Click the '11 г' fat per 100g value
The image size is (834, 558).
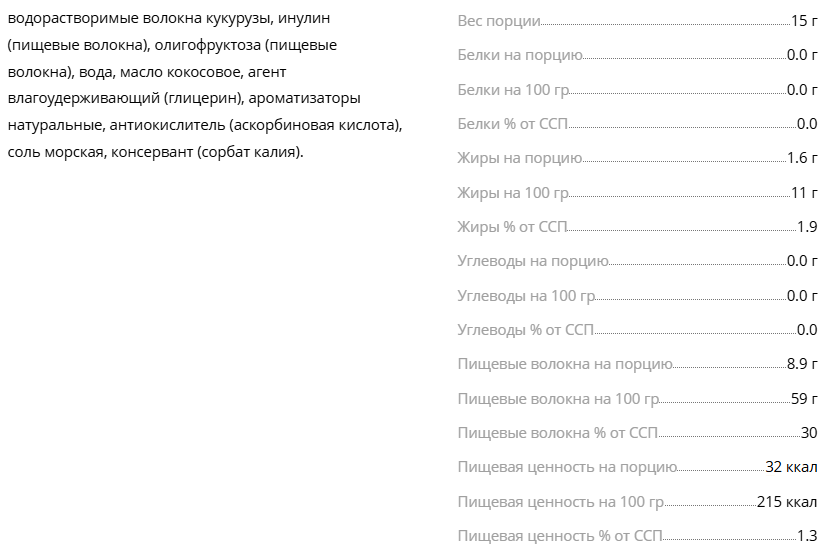pyautogui.click(x=804, y=193)
